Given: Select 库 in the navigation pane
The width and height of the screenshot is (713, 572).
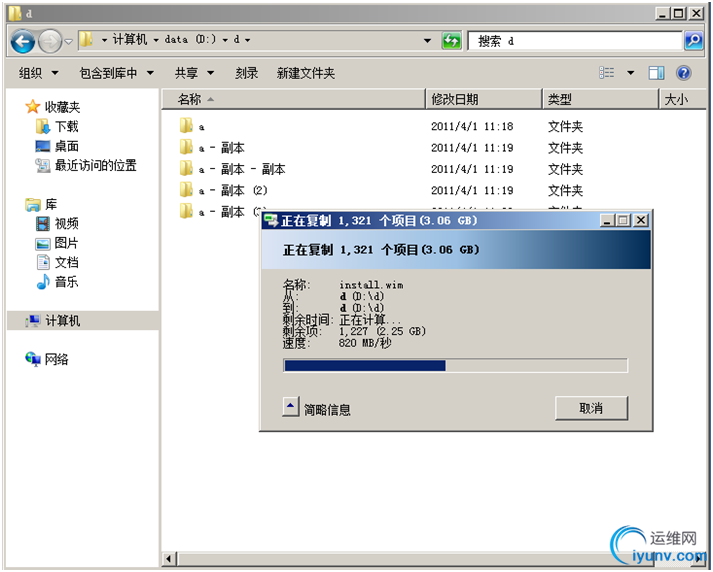Looking at the screenshot, I should coord(50,204).
